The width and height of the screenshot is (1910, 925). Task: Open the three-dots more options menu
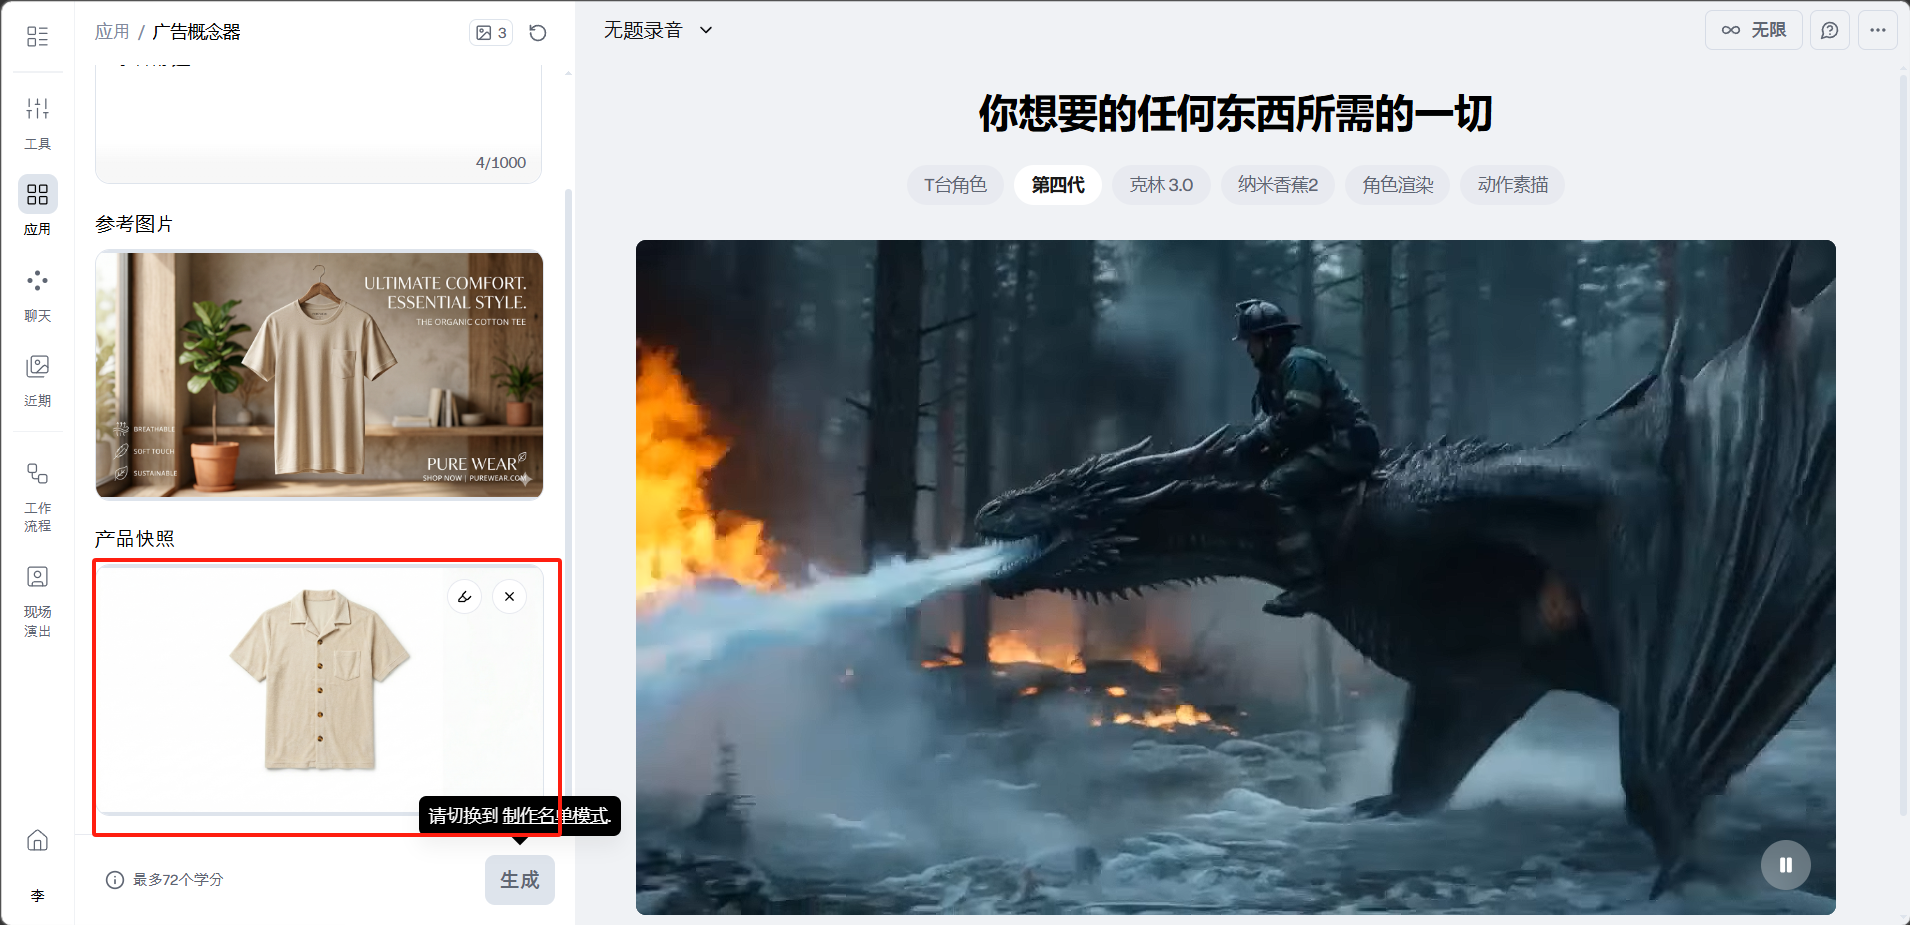1877,30
